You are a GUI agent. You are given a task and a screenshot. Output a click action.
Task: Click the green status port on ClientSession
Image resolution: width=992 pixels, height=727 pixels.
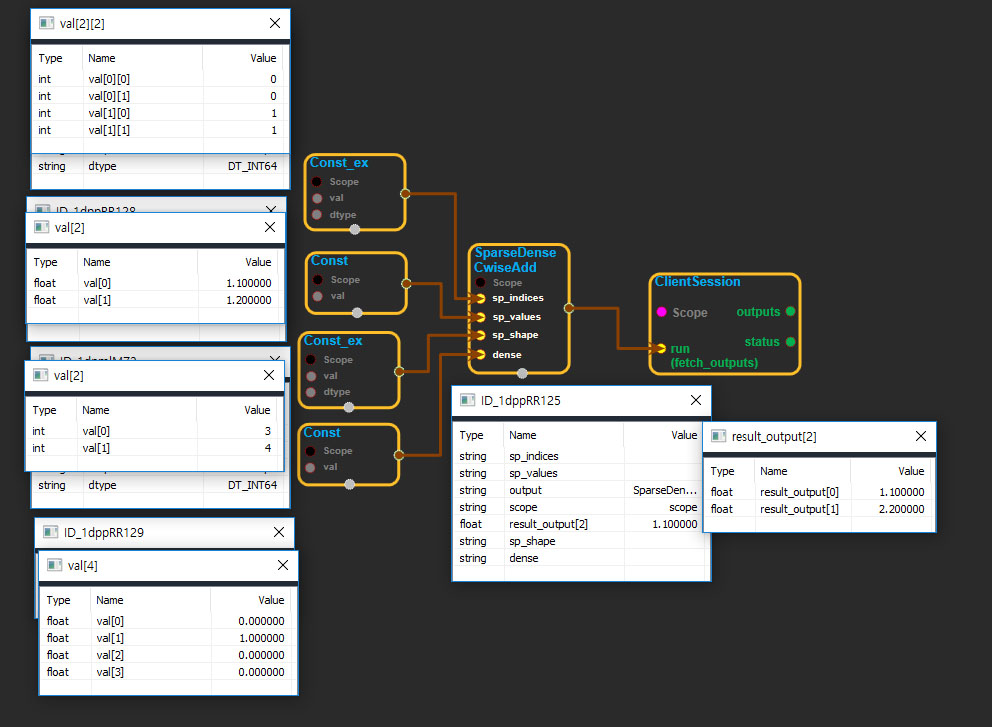click(x=791, y=342)
